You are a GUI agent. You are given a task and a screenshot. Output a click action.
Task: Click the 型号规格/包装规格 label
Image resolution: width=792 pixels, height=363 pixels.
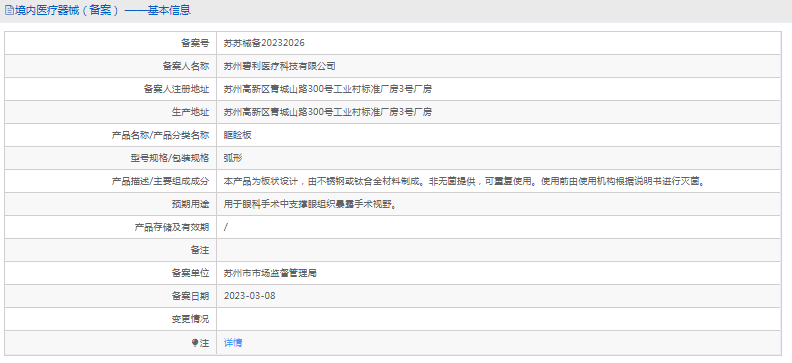pos(170,158)
